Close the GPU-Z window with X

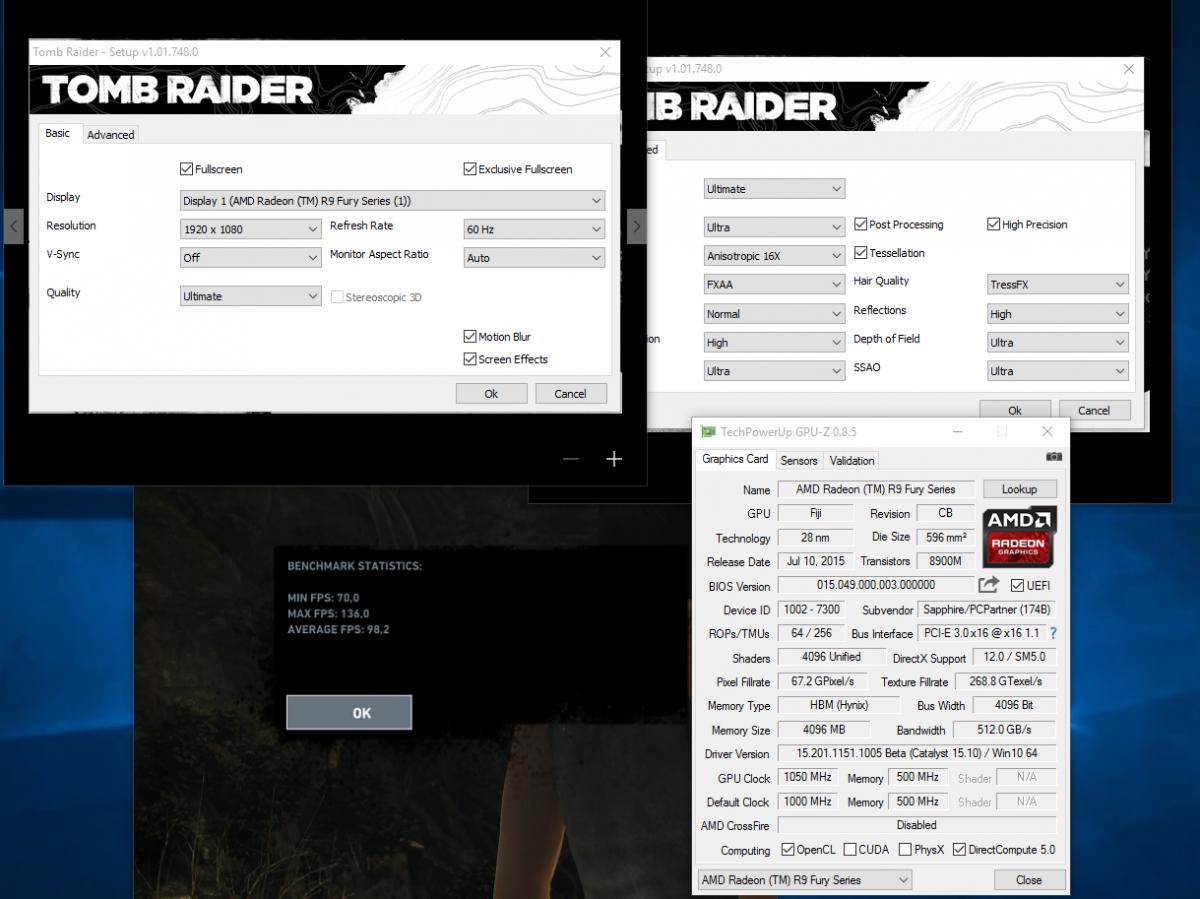point(1047,432)
